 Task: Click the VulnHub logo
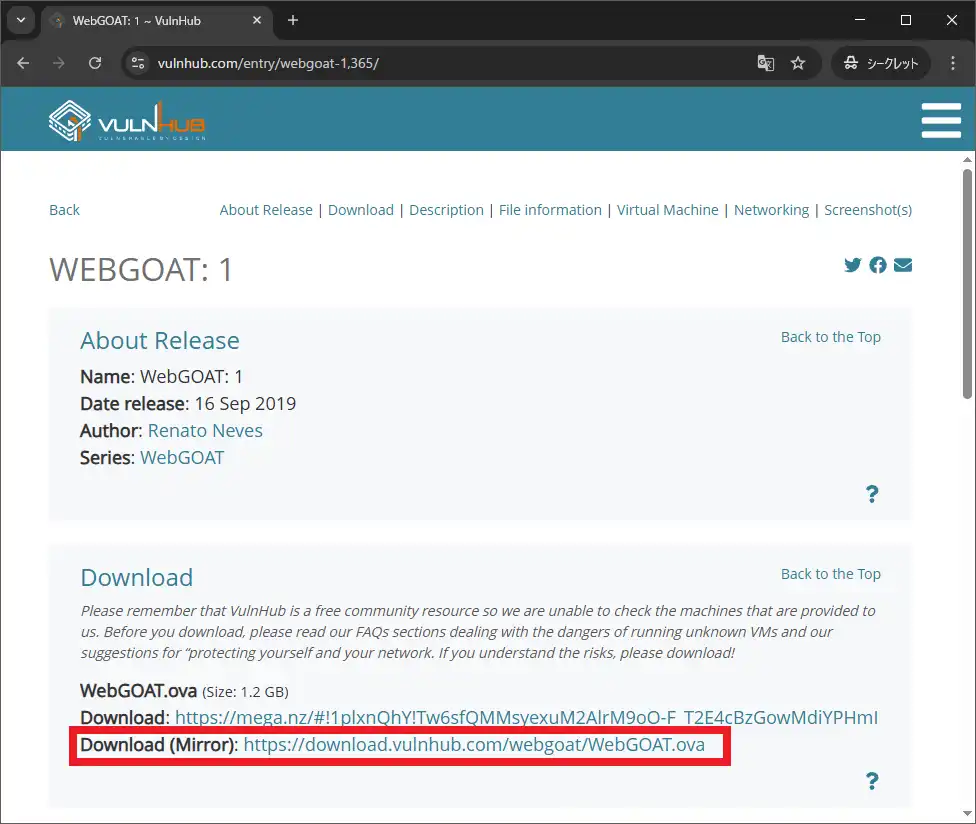(x=127, y=122)
